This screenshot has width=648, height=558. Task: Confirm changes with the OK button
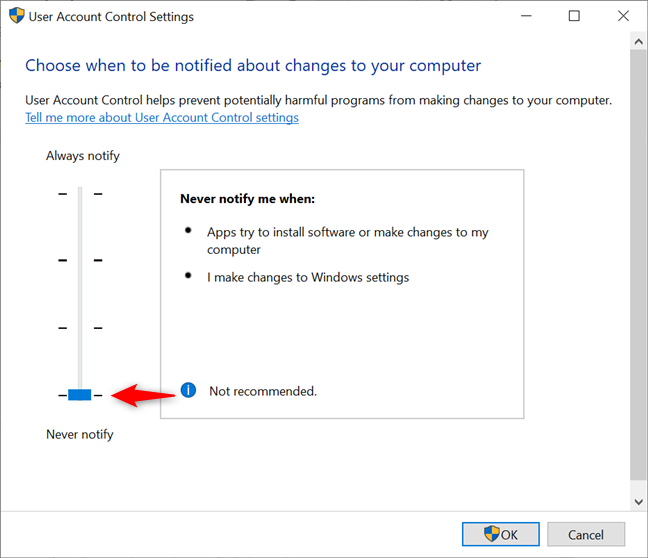point(500,534)
